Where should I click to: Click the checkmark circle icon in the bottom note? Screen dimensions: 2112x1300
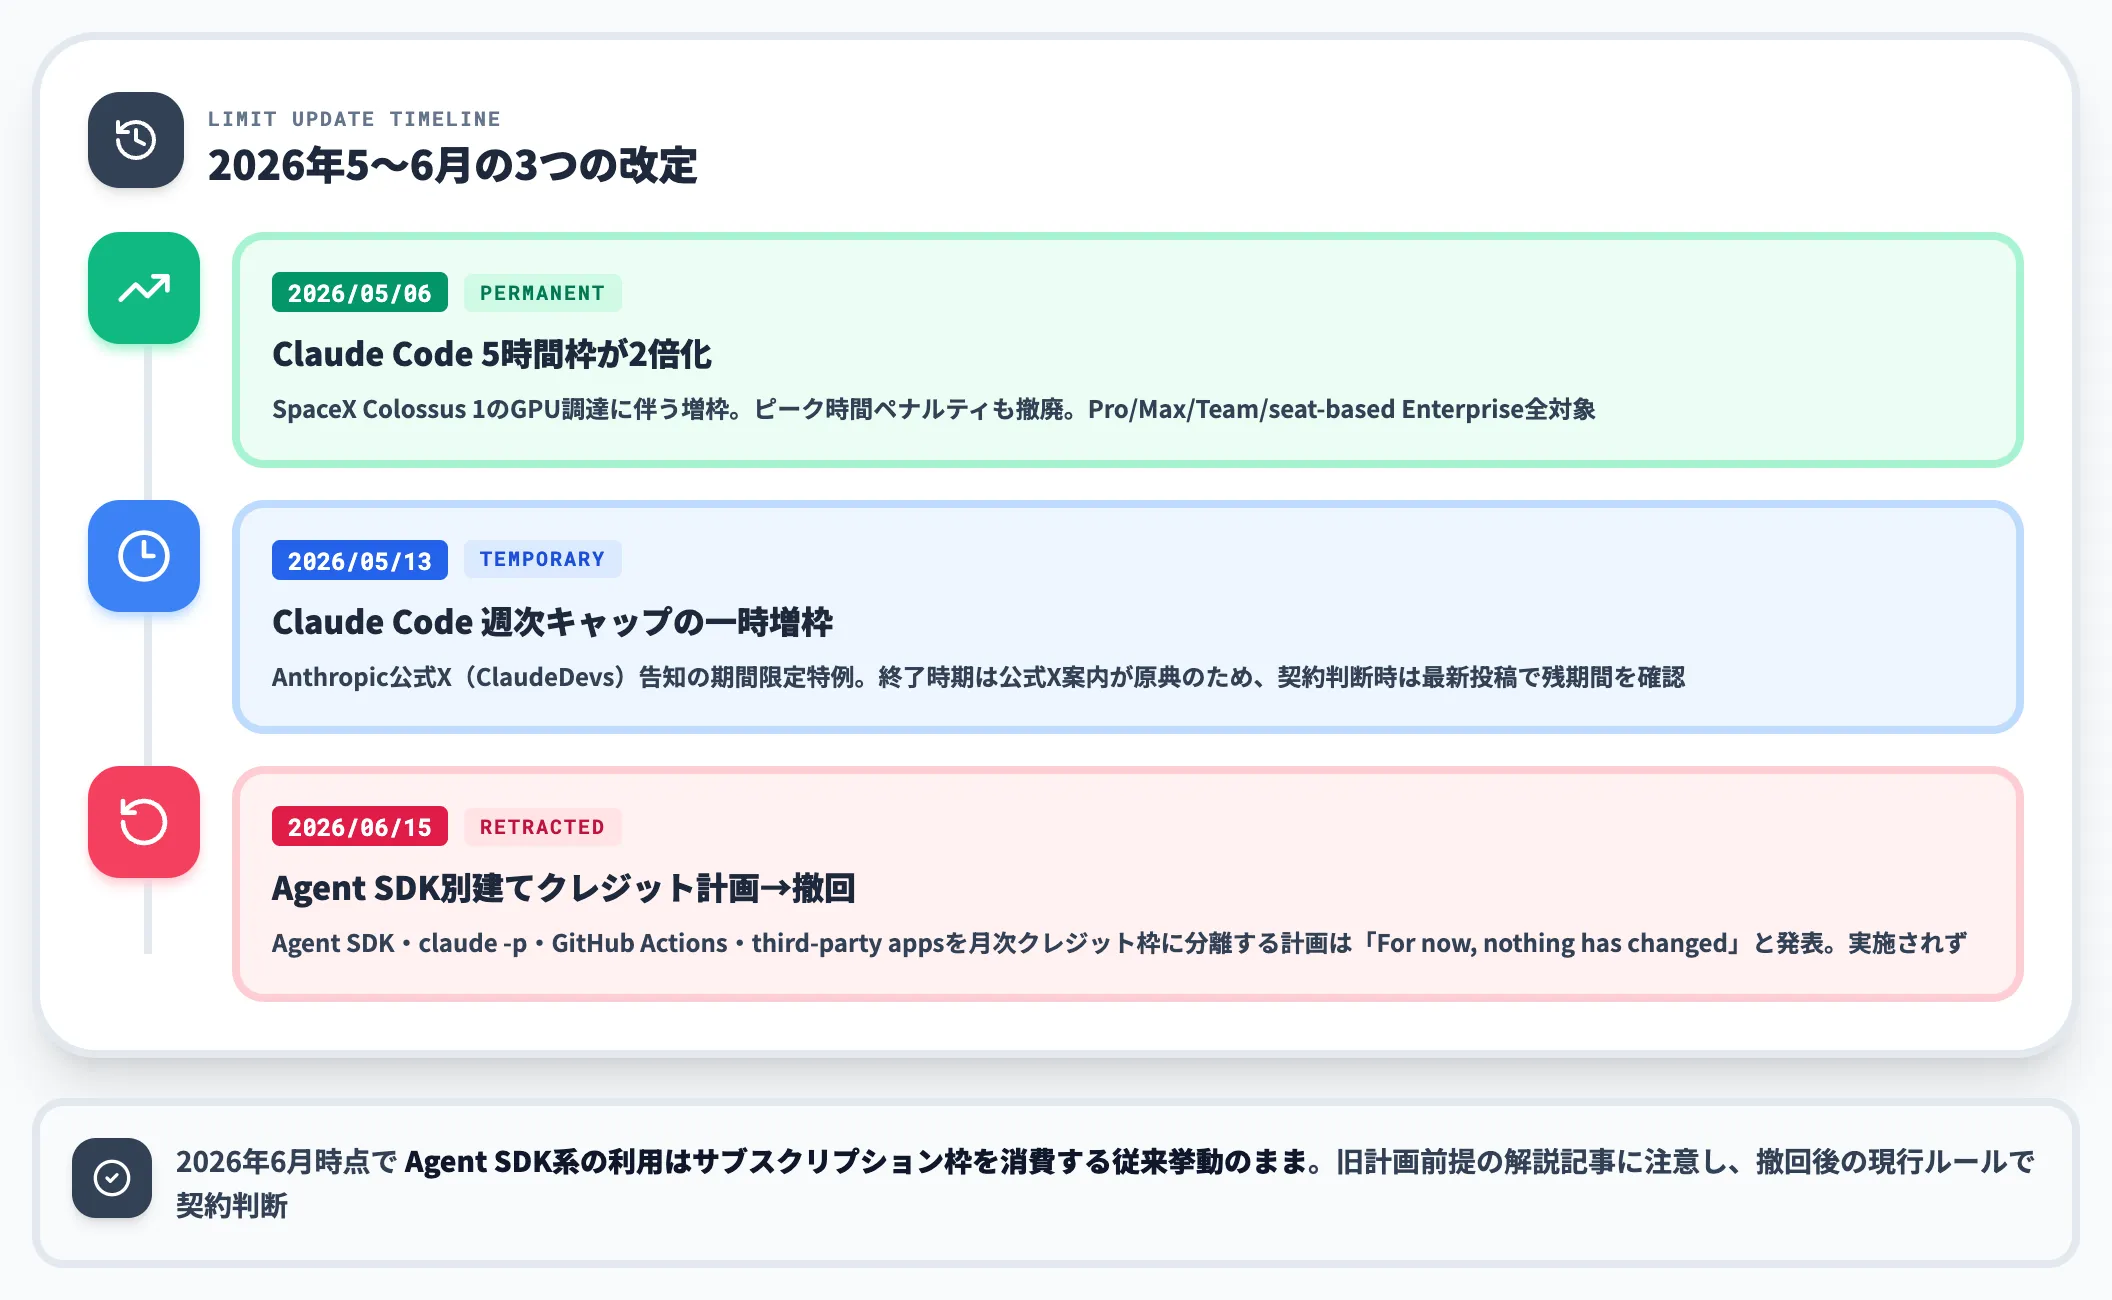click(112, 1178)
